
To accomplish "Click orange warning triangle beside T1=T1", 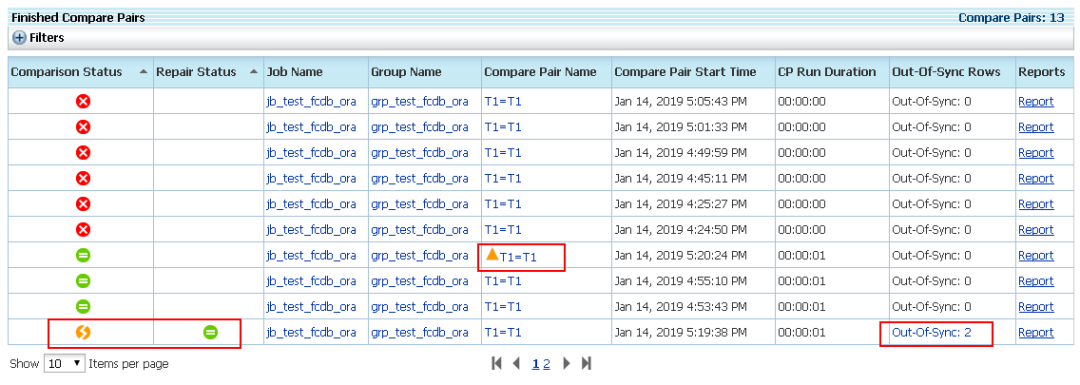I will (x=492, y=254).
